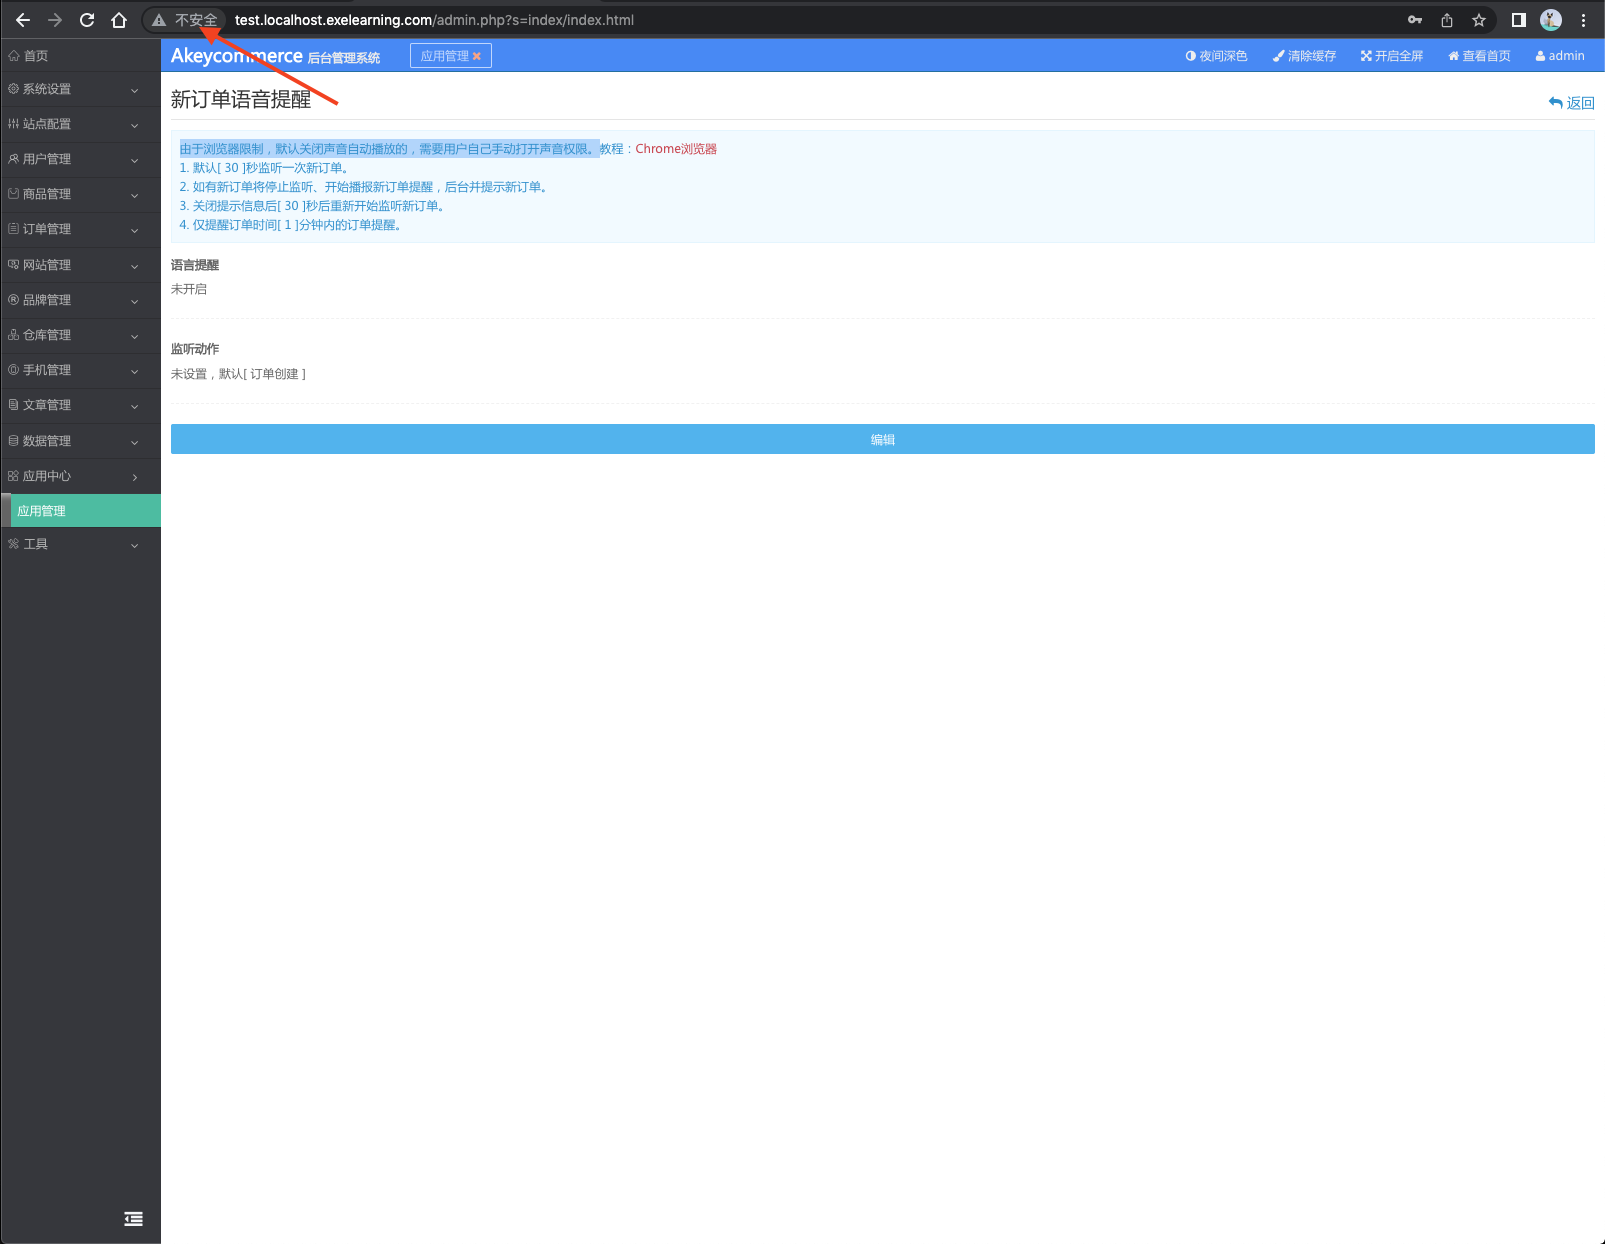Click the 工具 tools icon
Viewport: 1605px width, 1244px height.
(x=13, y=544)
